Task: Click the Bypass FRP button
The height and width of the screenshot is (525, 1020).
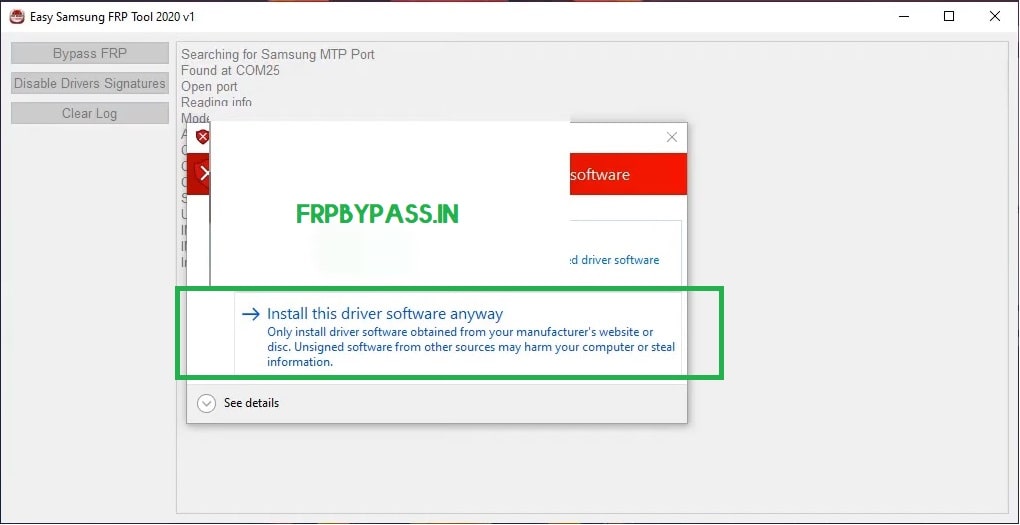Action: pyautogui.click(x=90, y=53)
